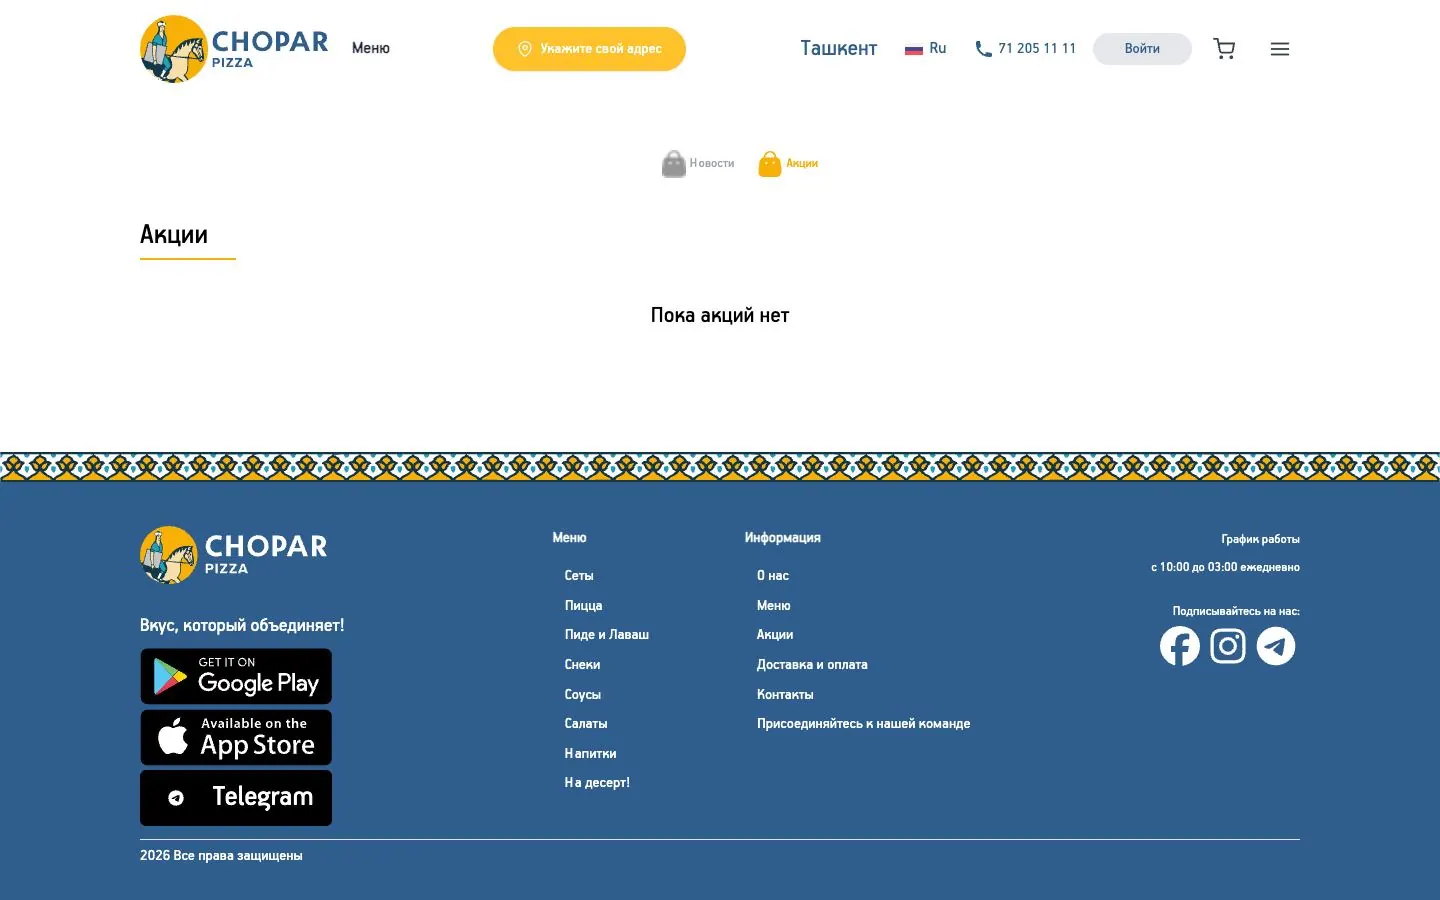The height and width of the screenshot is (900, 1440).
Task: Click the Google Play download badge
Action: [x=236, y=676]
